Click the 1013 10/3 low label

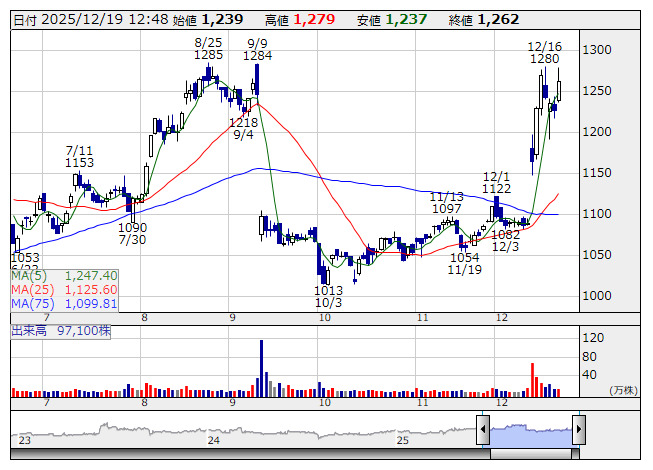329,296
